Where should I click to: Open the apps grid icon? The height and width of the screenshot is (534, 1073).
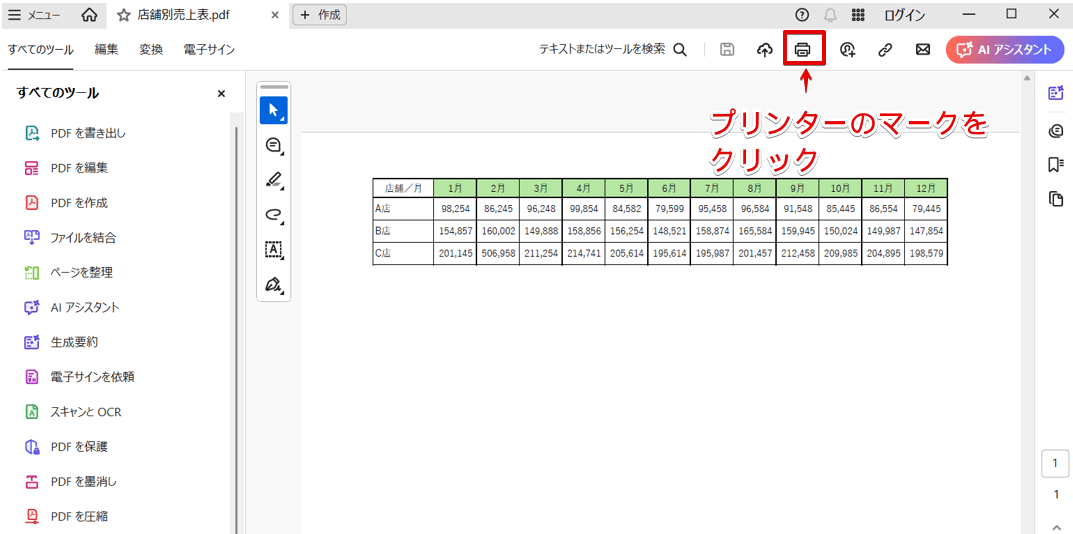click(x=859, y=15)
